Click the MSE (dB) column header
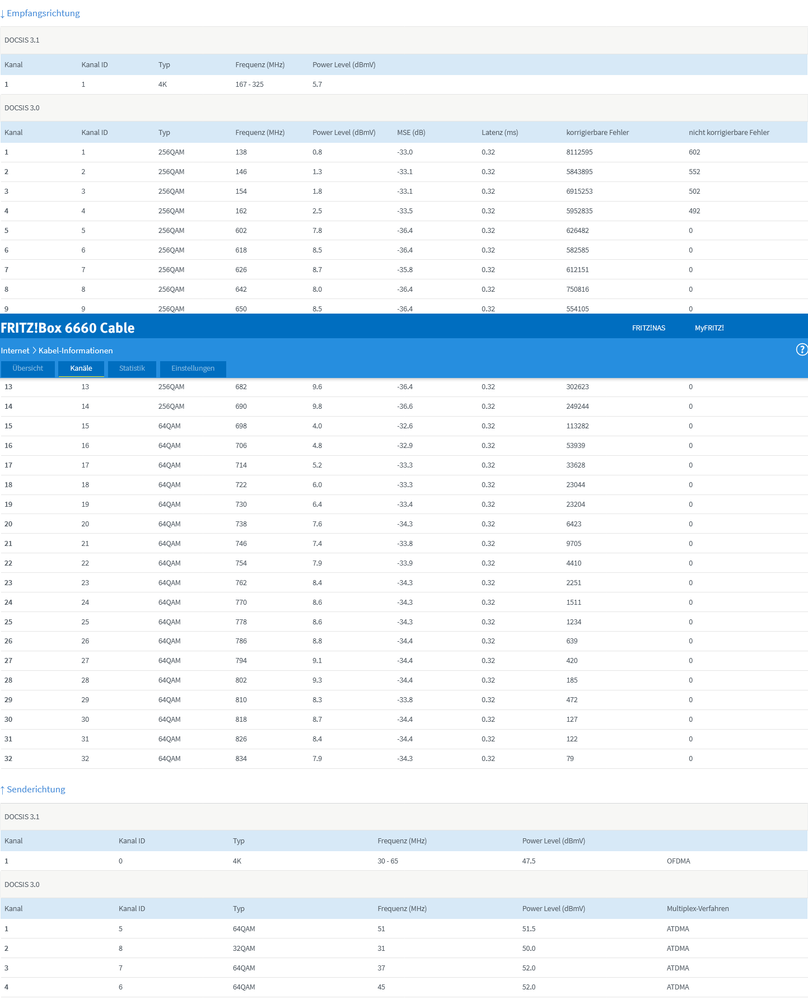 (x=411, y=133)
